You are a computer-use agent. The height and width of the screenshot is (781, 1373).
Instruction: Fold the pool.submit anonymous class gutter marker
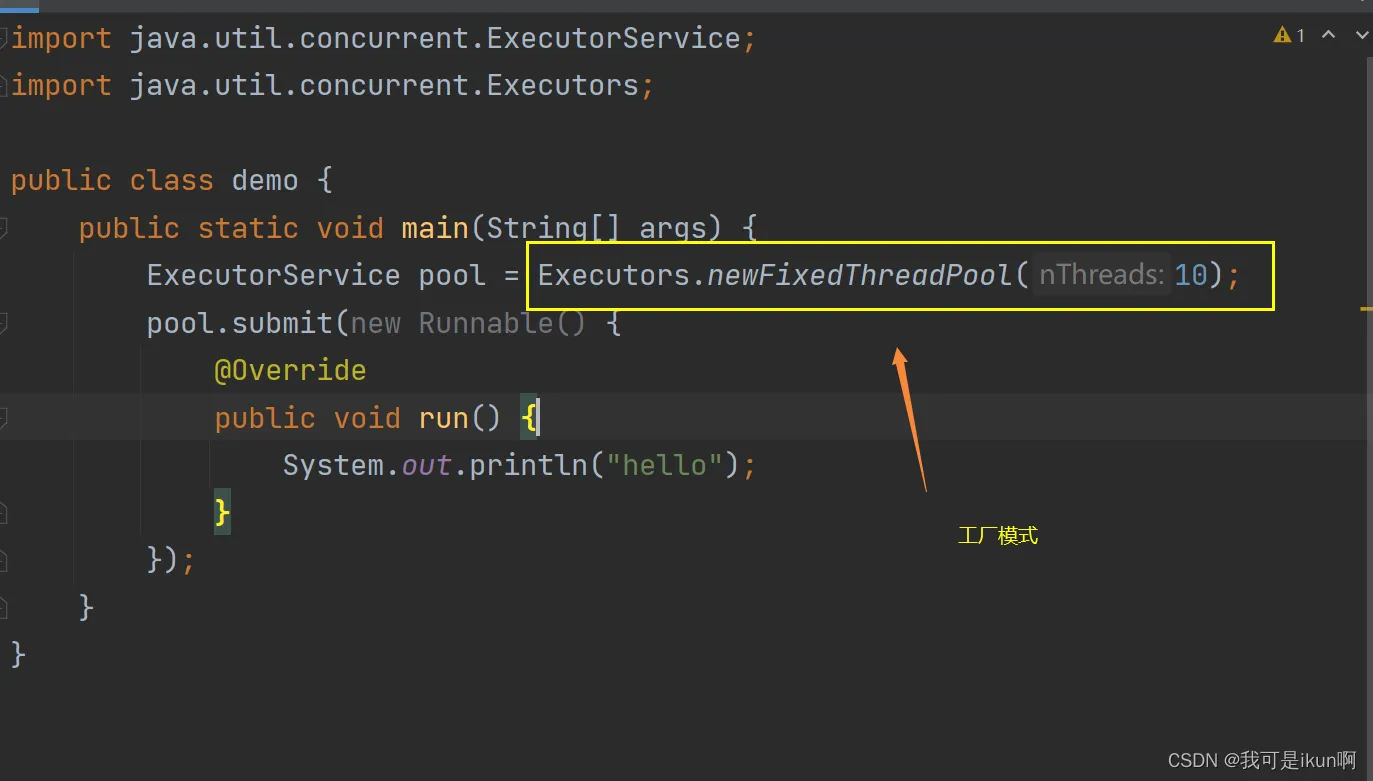click(4, 323)
